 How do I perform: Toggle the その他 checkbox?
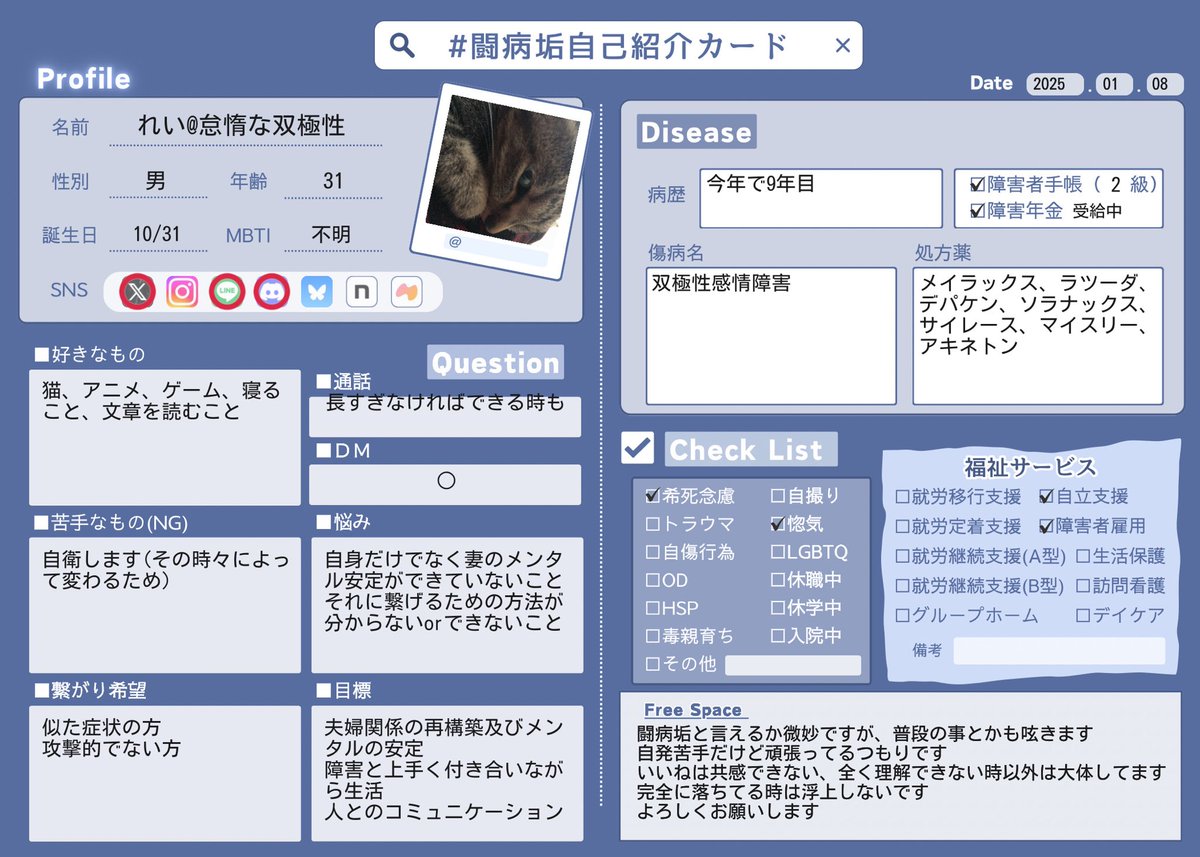653,663
